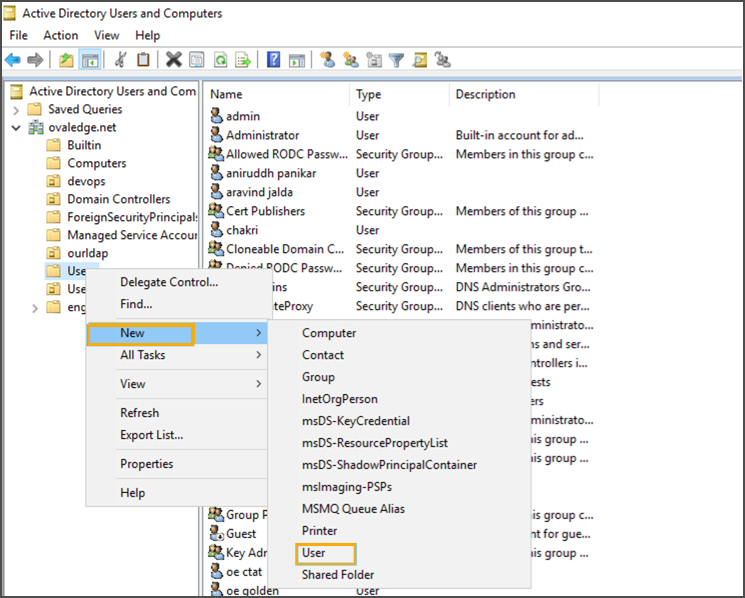Collapse the ovaledge.net domain node
Viewport: 745px width, 598px height.
[16, 128]
